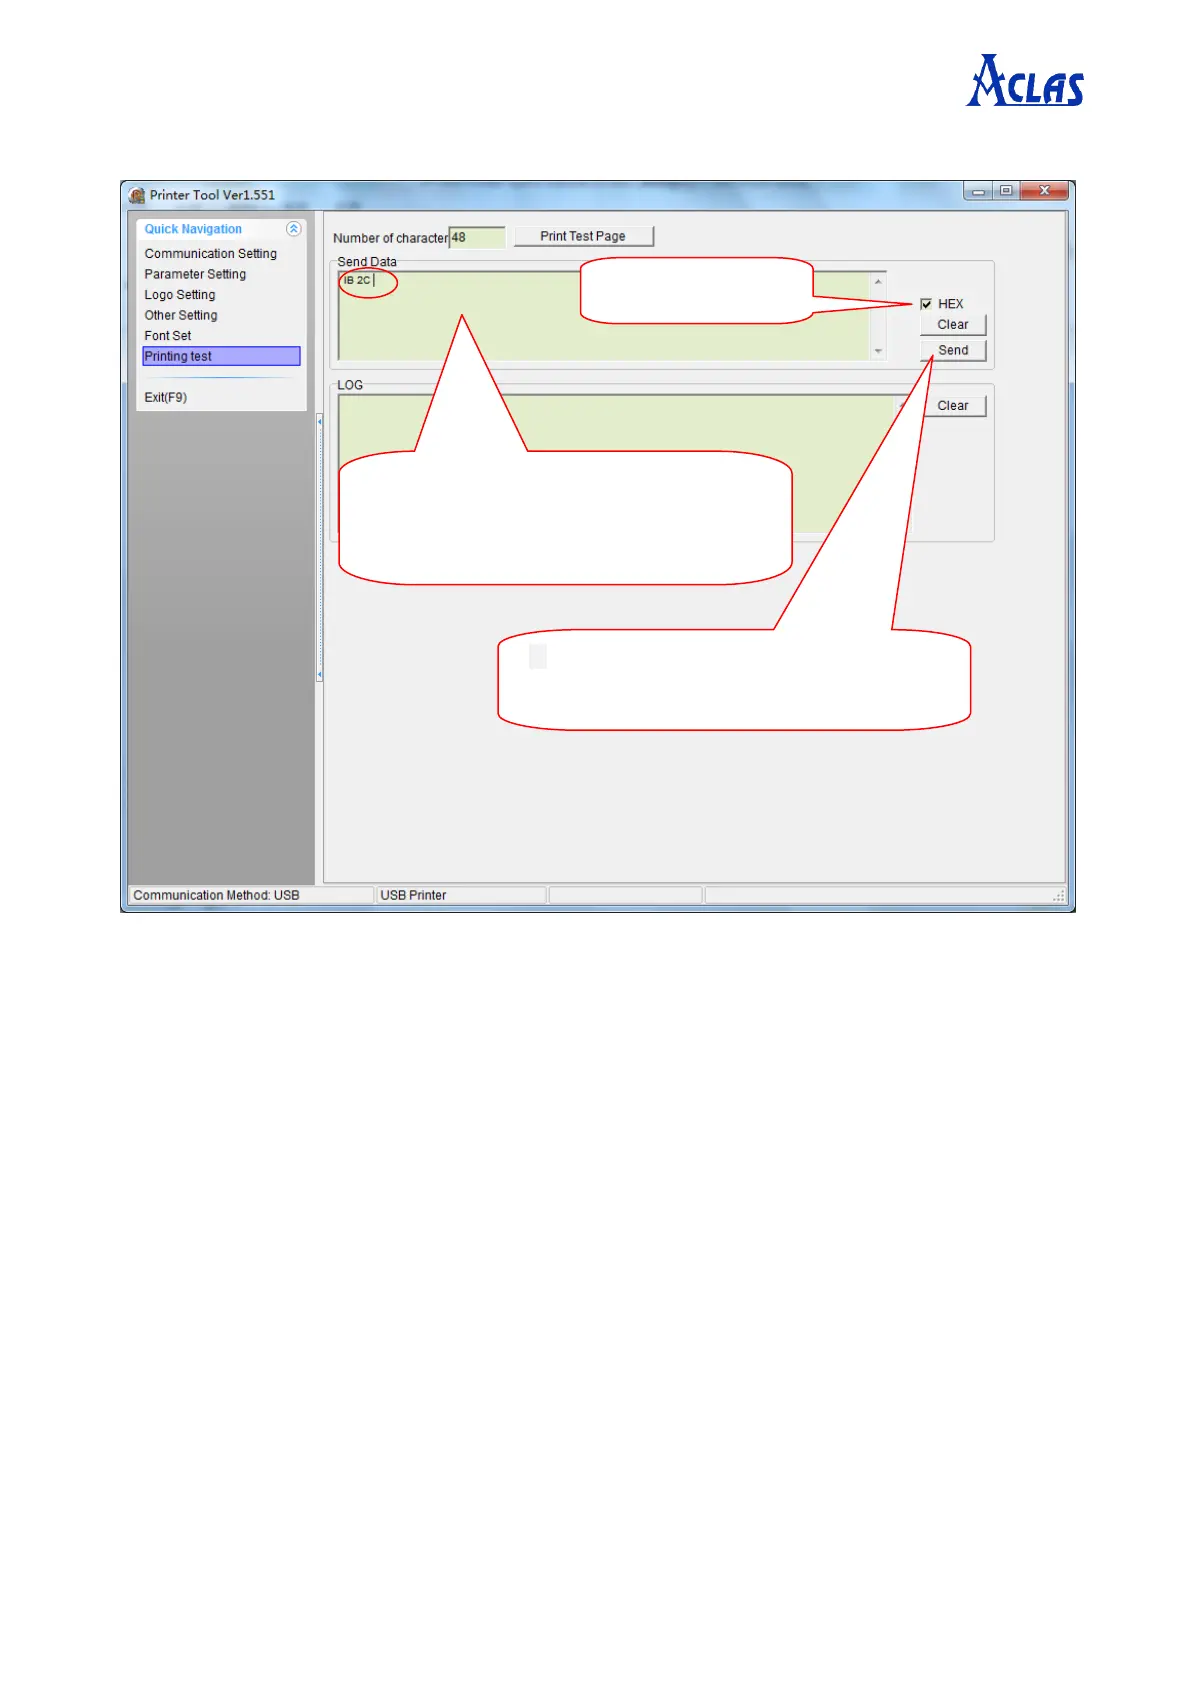Viewport: 1190px width, 1684px height.
Task: Clear the Send Data box
Action: click(953, 325)
